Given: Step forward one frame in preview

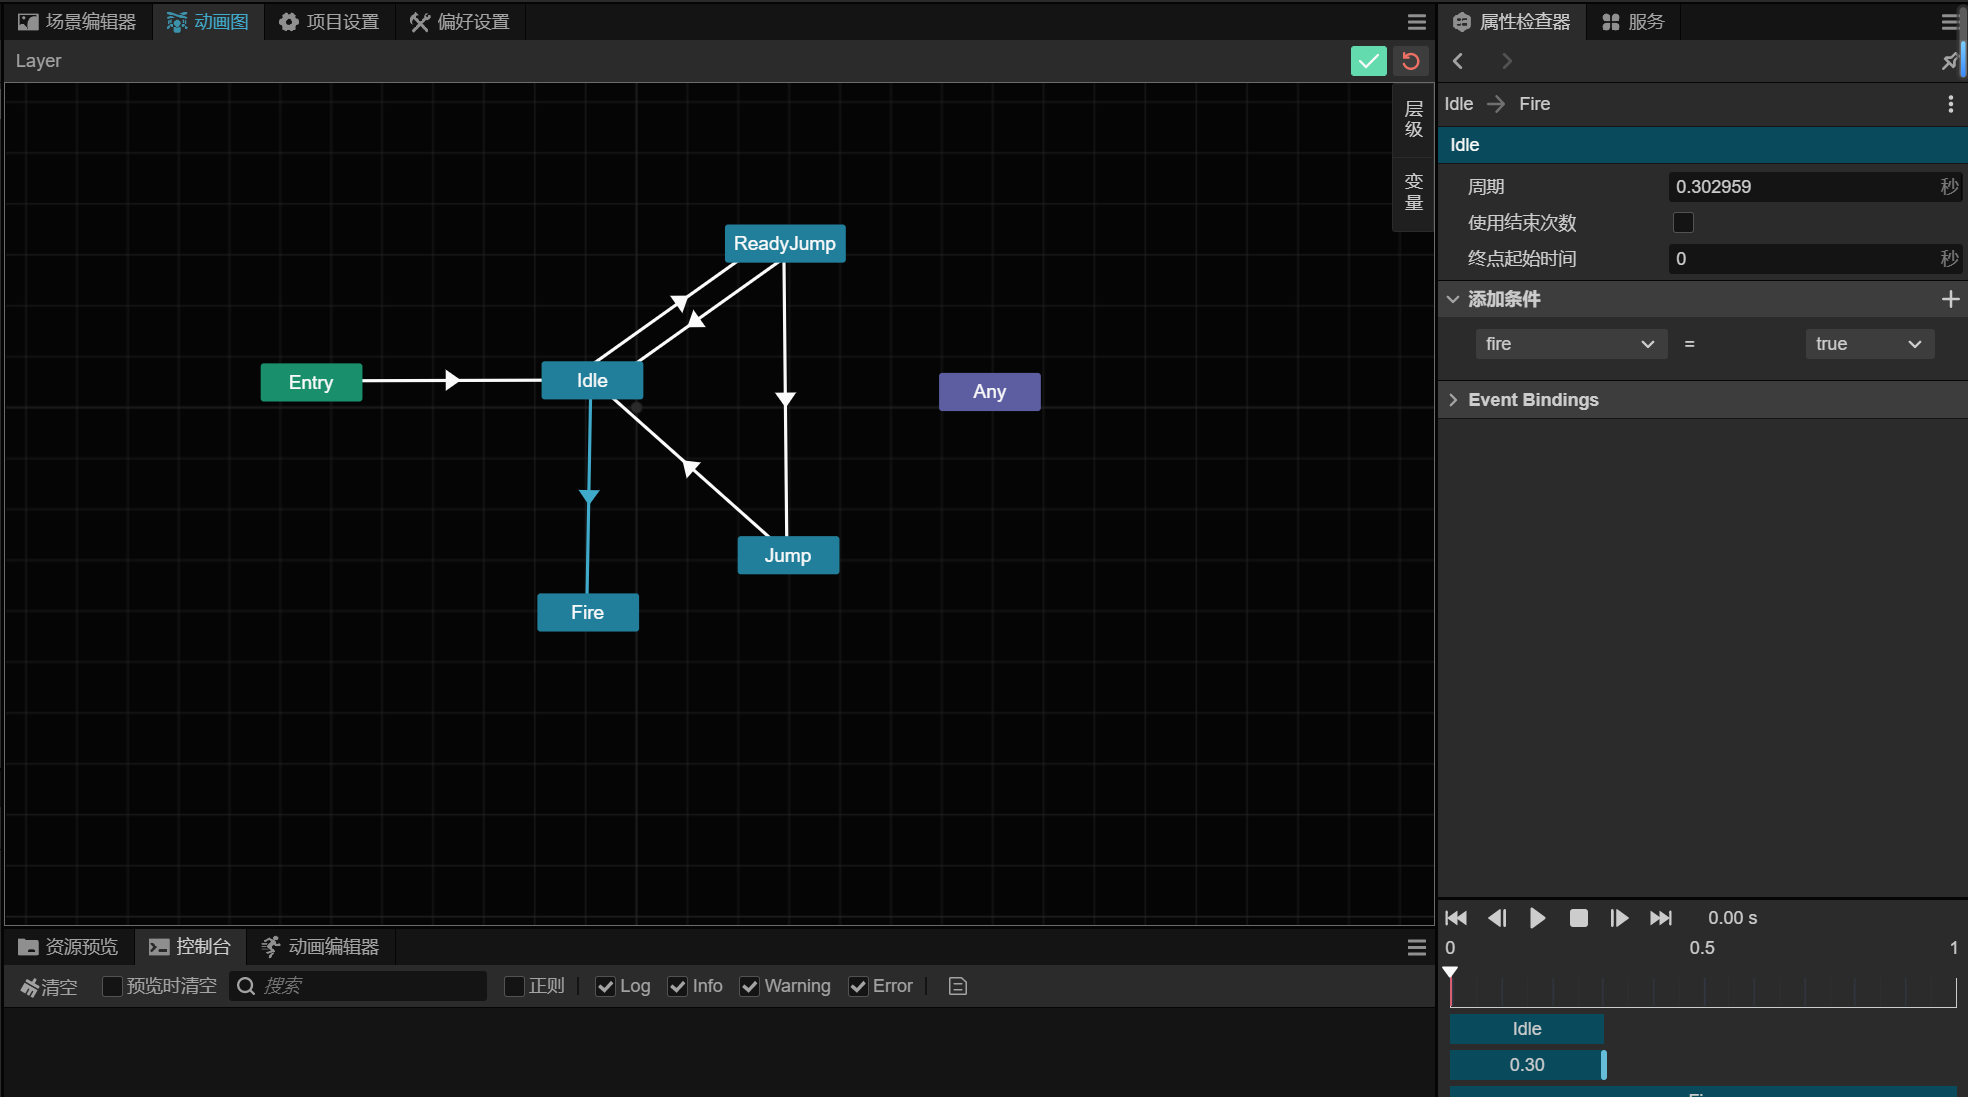Looking at the screenshot, I should [1619, 918].
